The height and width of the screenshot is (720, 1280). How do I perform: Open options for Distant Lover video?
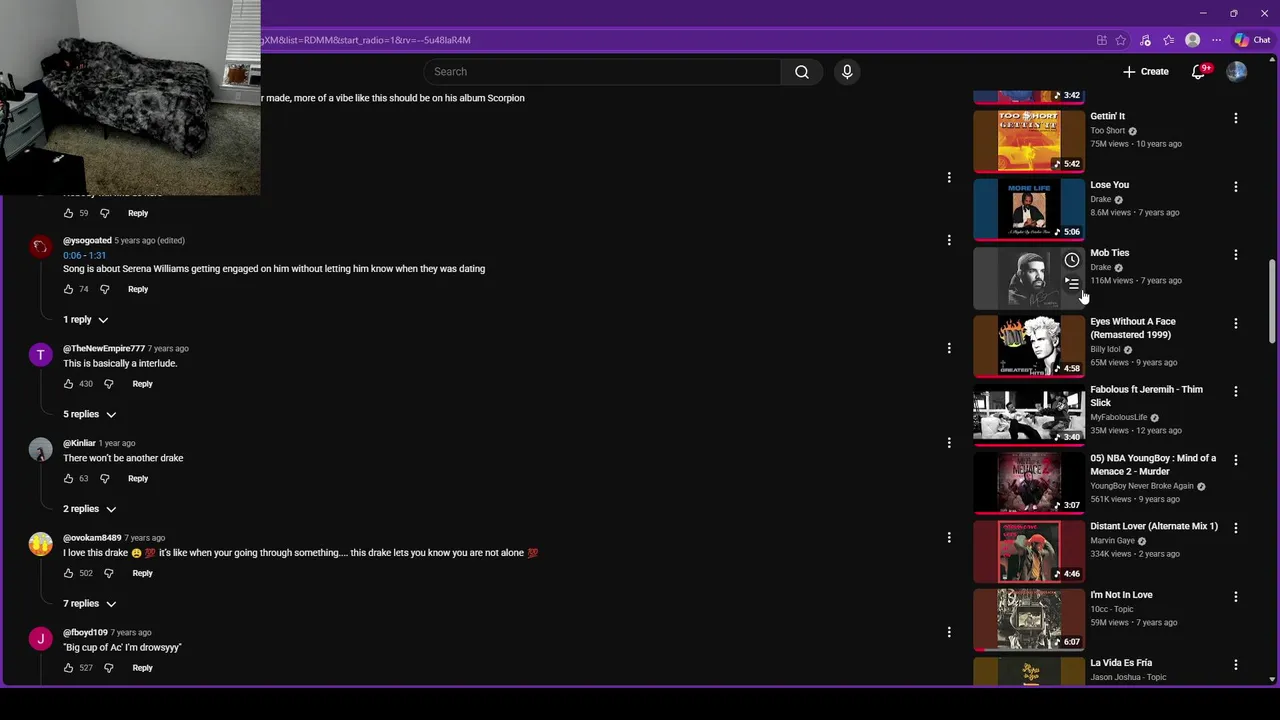click(1235, 528)
